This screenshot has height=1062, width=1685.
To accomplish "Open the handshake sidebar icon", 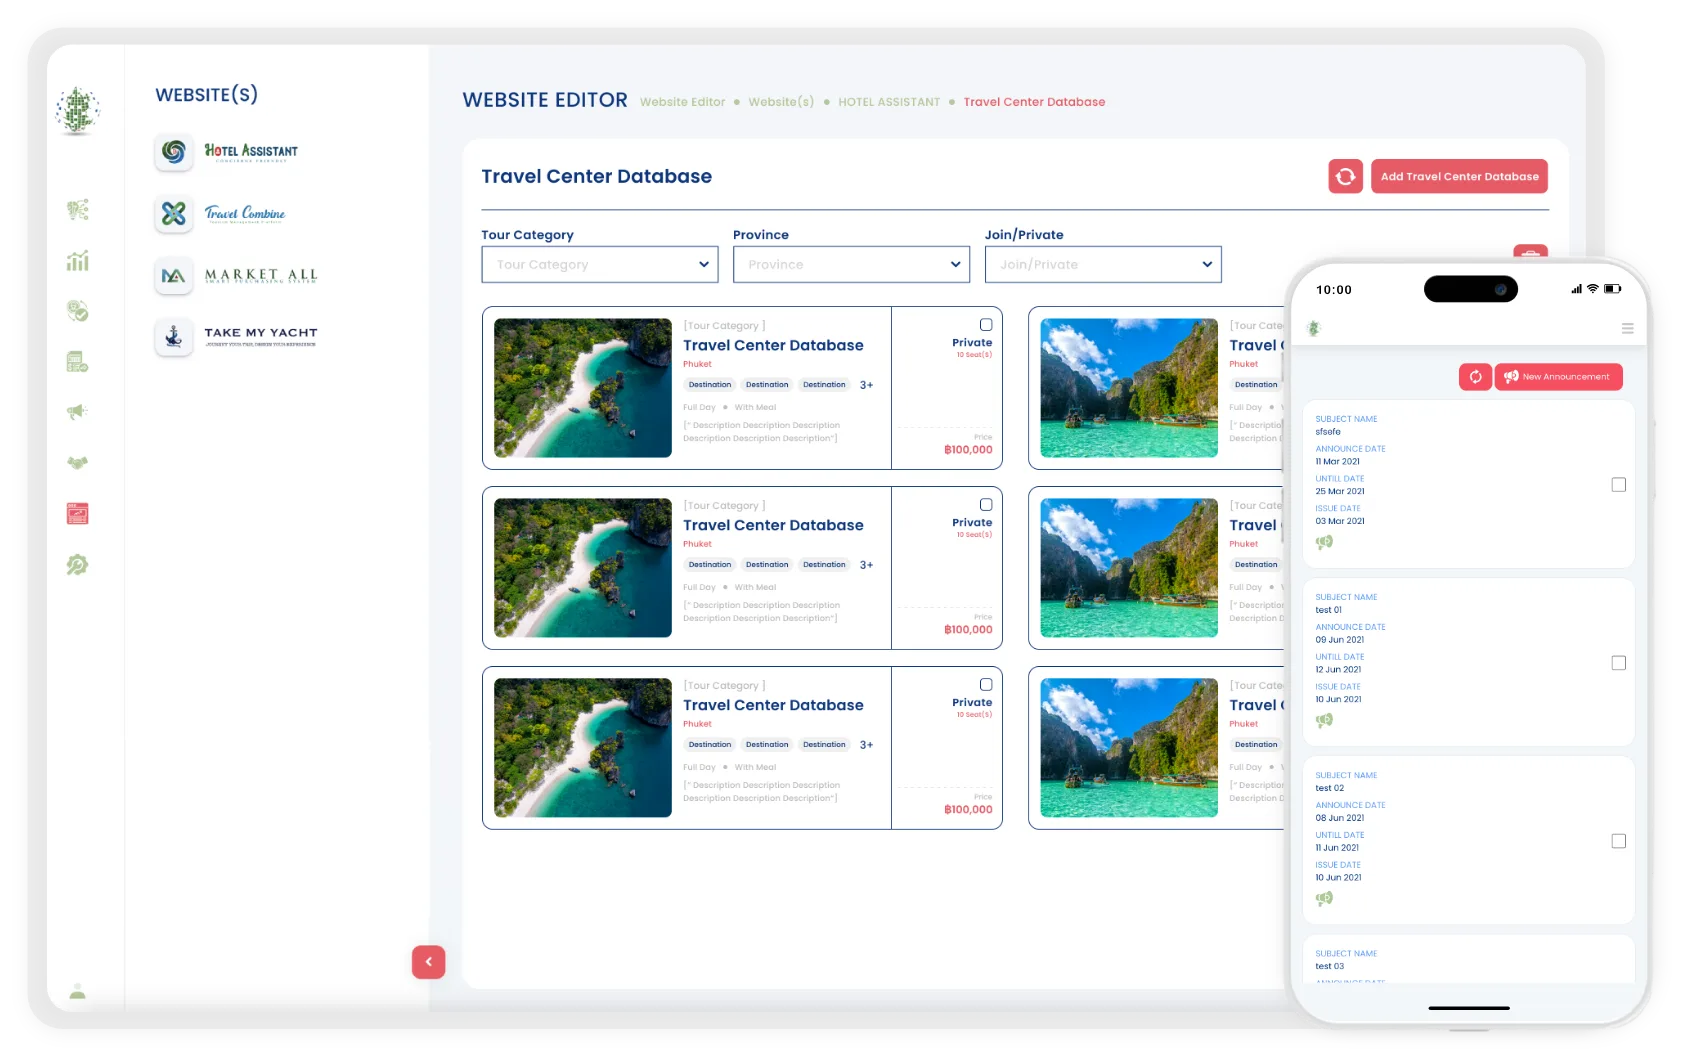I will 78,463.
